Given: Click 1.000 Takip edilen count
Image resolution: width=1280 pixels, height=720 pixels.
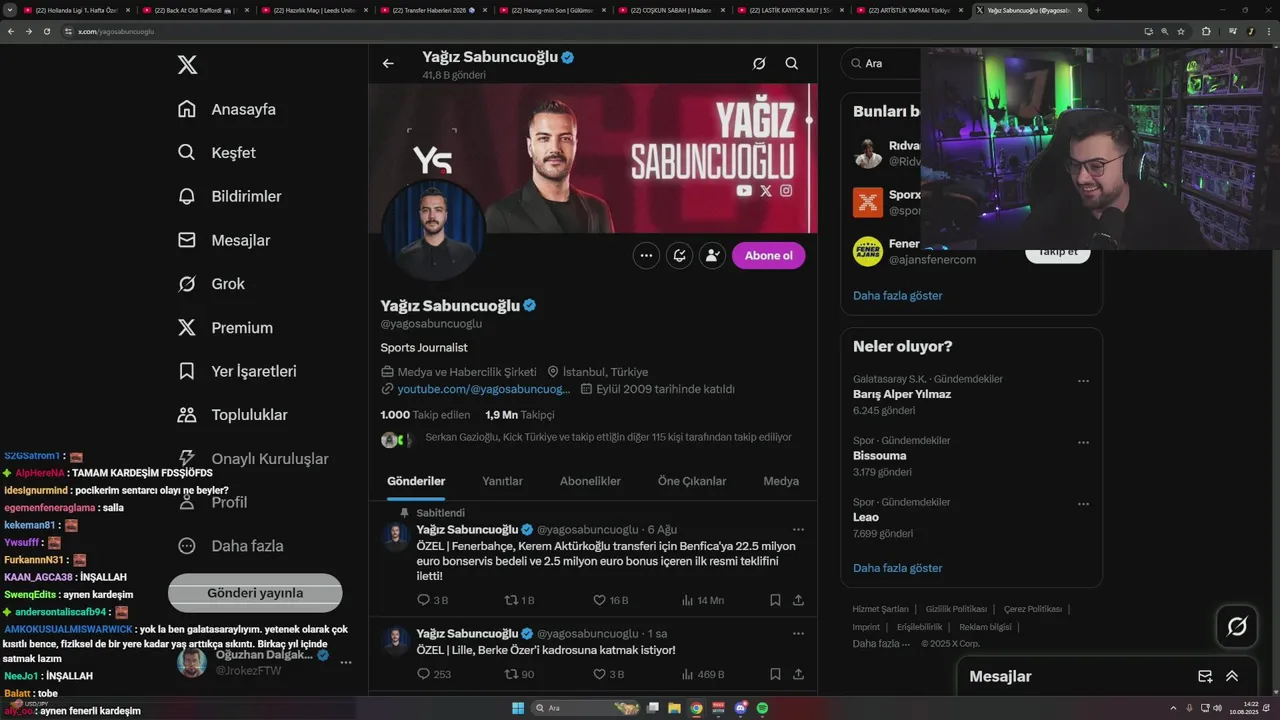Looking at the screenshot, I should coord(425,414).
